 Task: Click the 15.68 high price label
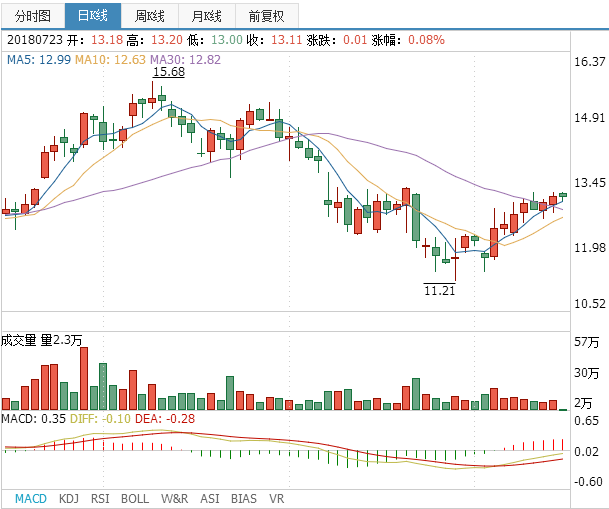169,72
